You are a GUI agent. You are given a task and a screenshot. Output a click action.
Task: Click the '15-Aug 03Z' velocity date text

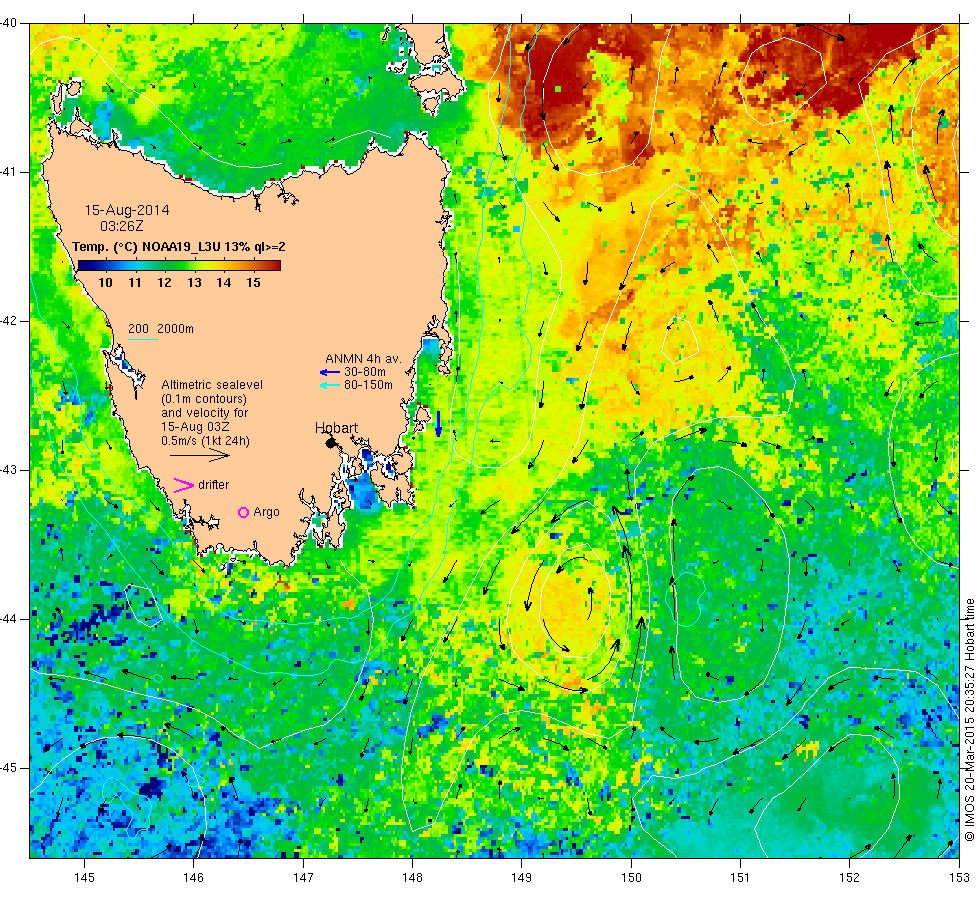[x=195, y=427]
